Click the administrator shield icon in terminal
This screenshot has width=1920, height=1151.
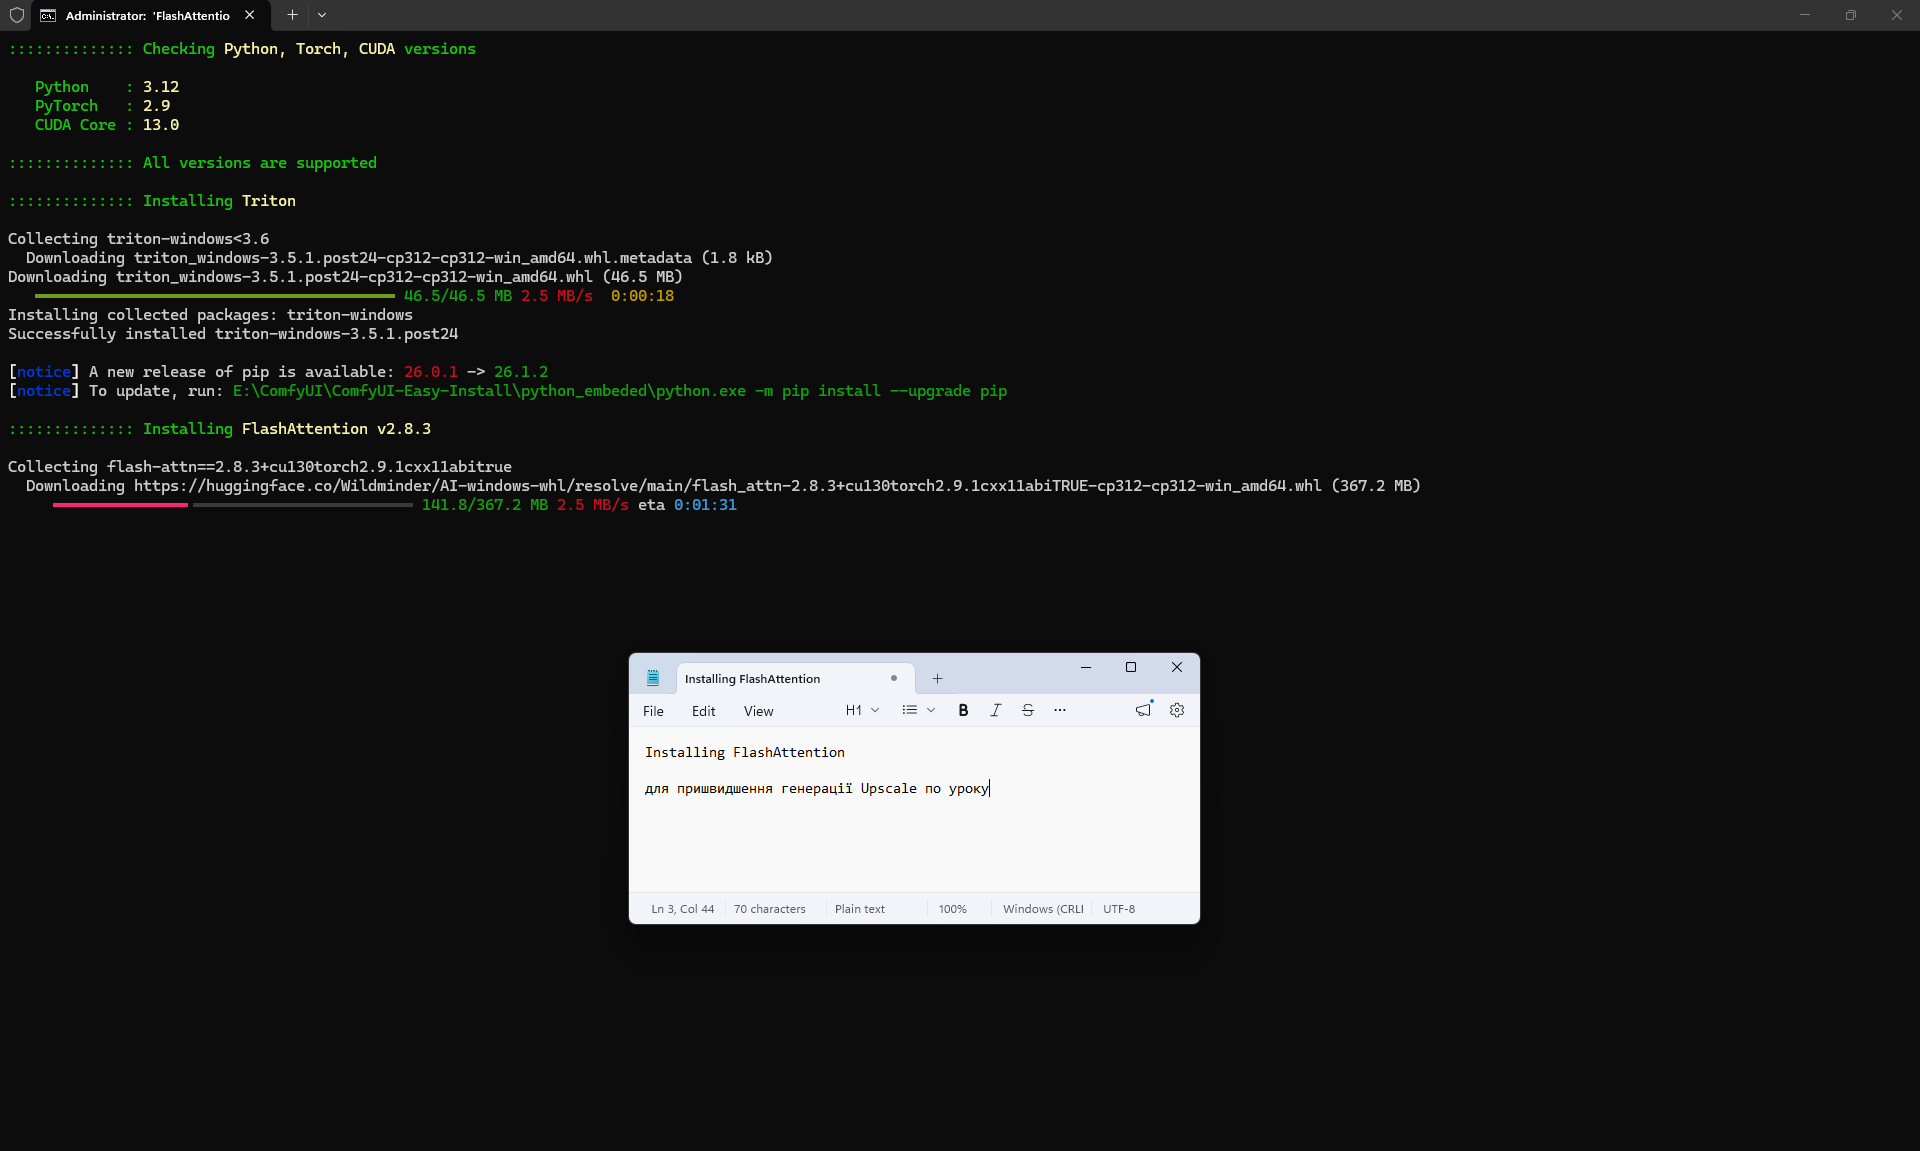pos(16,15)
